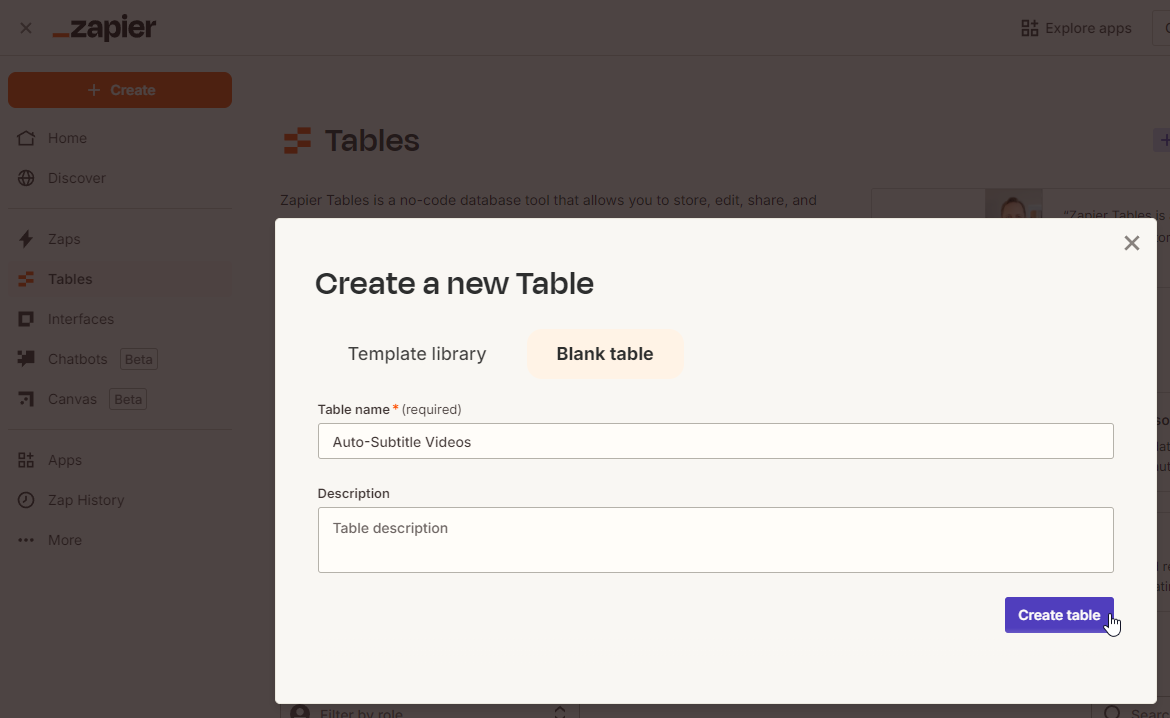Switch to the Template library tab

pyautogui.click(x=417, y=354)
